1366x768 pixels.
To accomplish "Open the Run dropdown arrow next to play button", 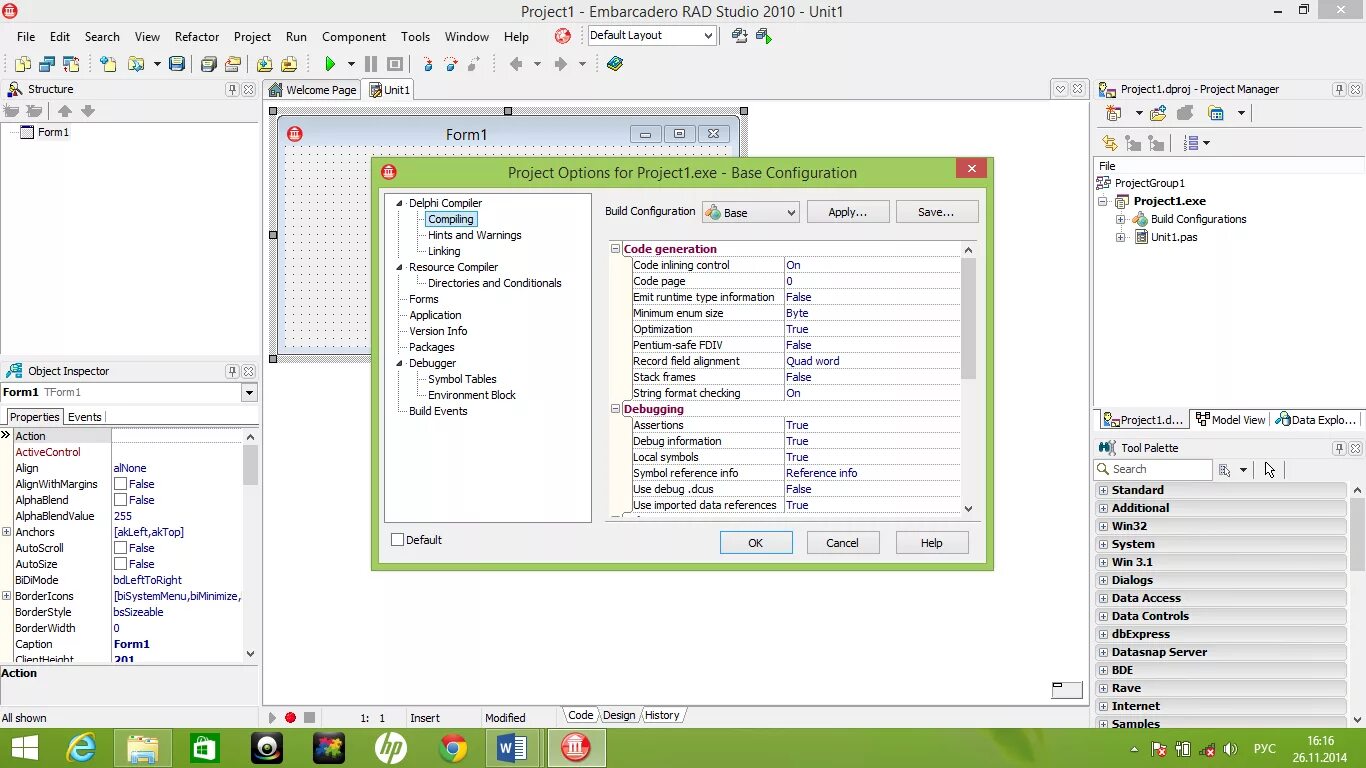I will click(x=351, y=64).
